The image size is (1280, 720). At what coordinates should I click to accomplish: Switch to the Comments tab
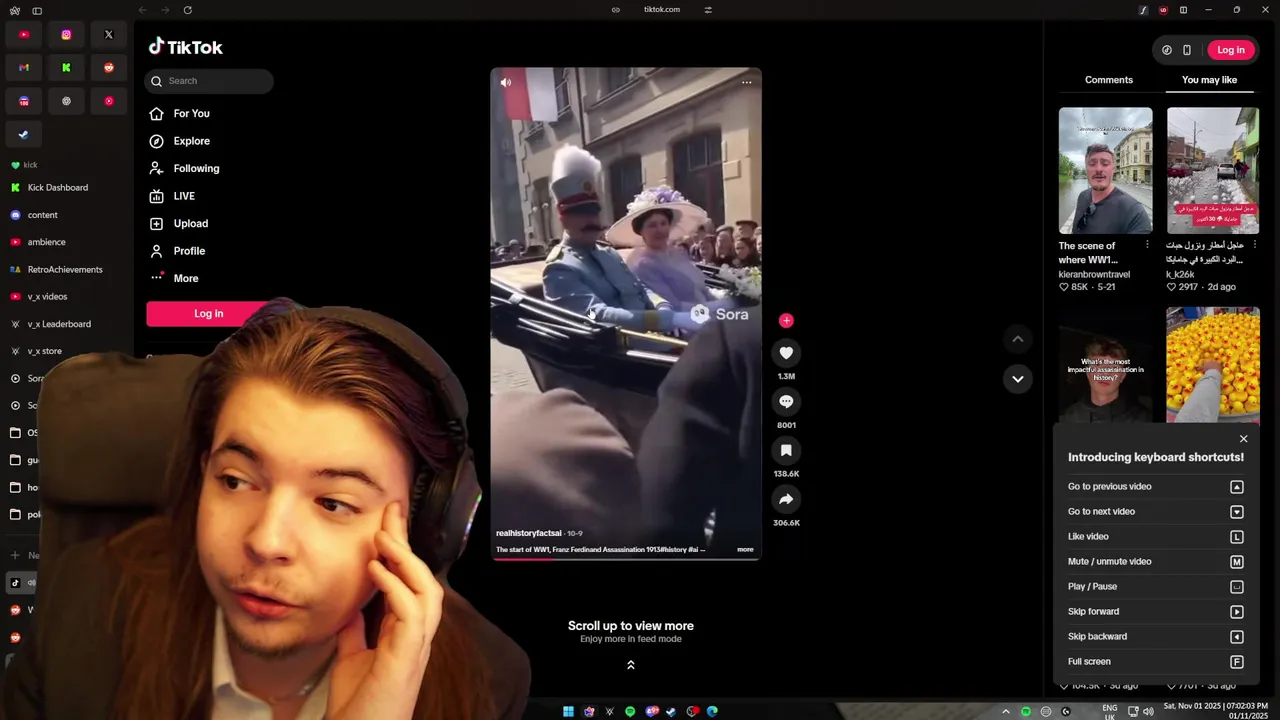[x=1109, y=80]
